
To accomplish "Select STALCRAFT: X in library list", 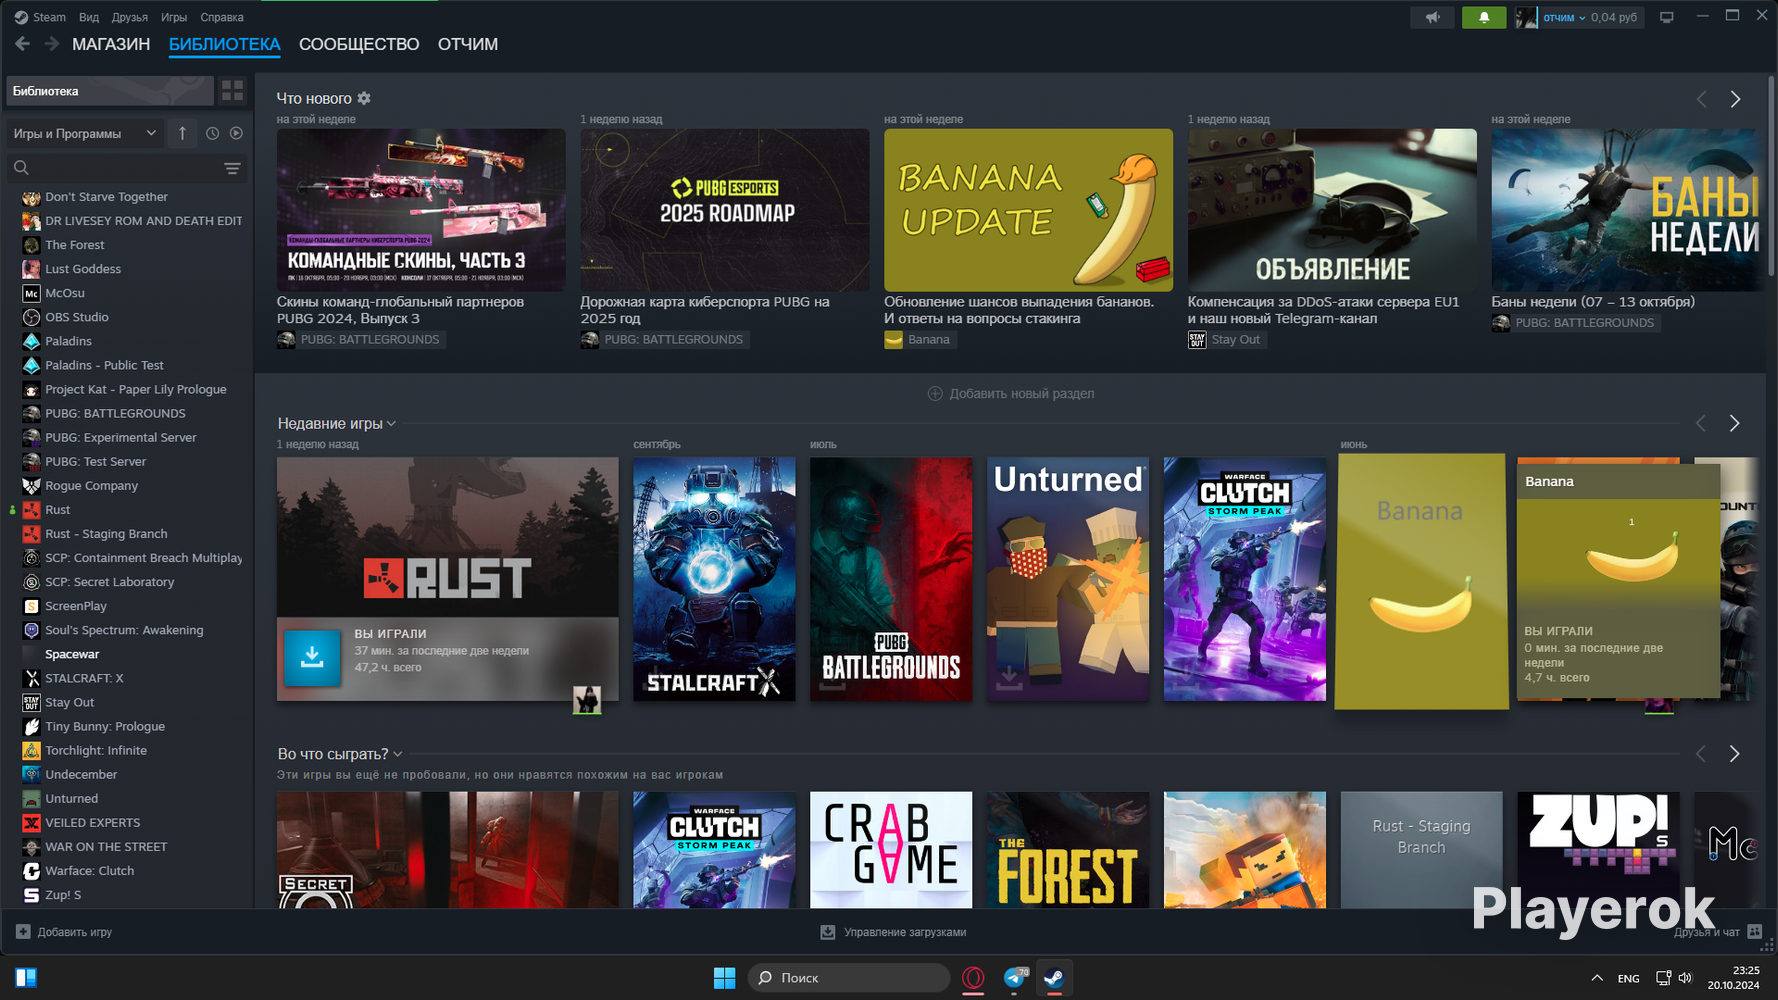I will [x=84, y=678].
